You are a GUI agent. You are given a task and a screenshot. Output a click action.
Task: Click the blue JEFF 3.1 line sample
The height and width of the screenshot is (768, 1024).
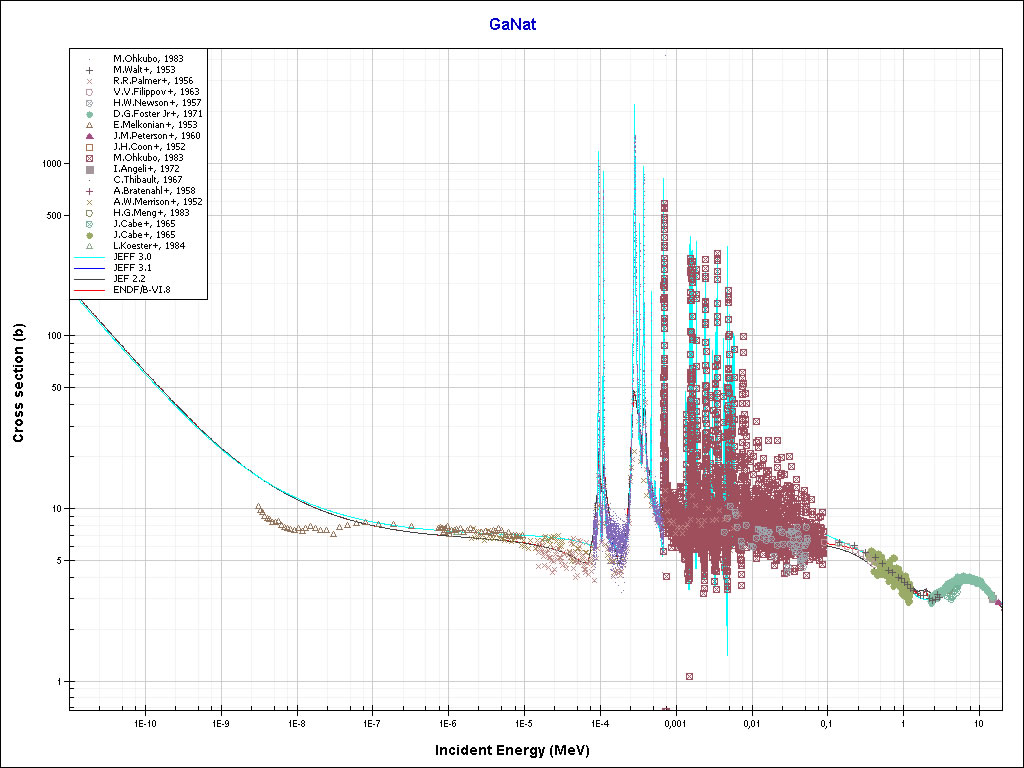[x=90, y=268]
